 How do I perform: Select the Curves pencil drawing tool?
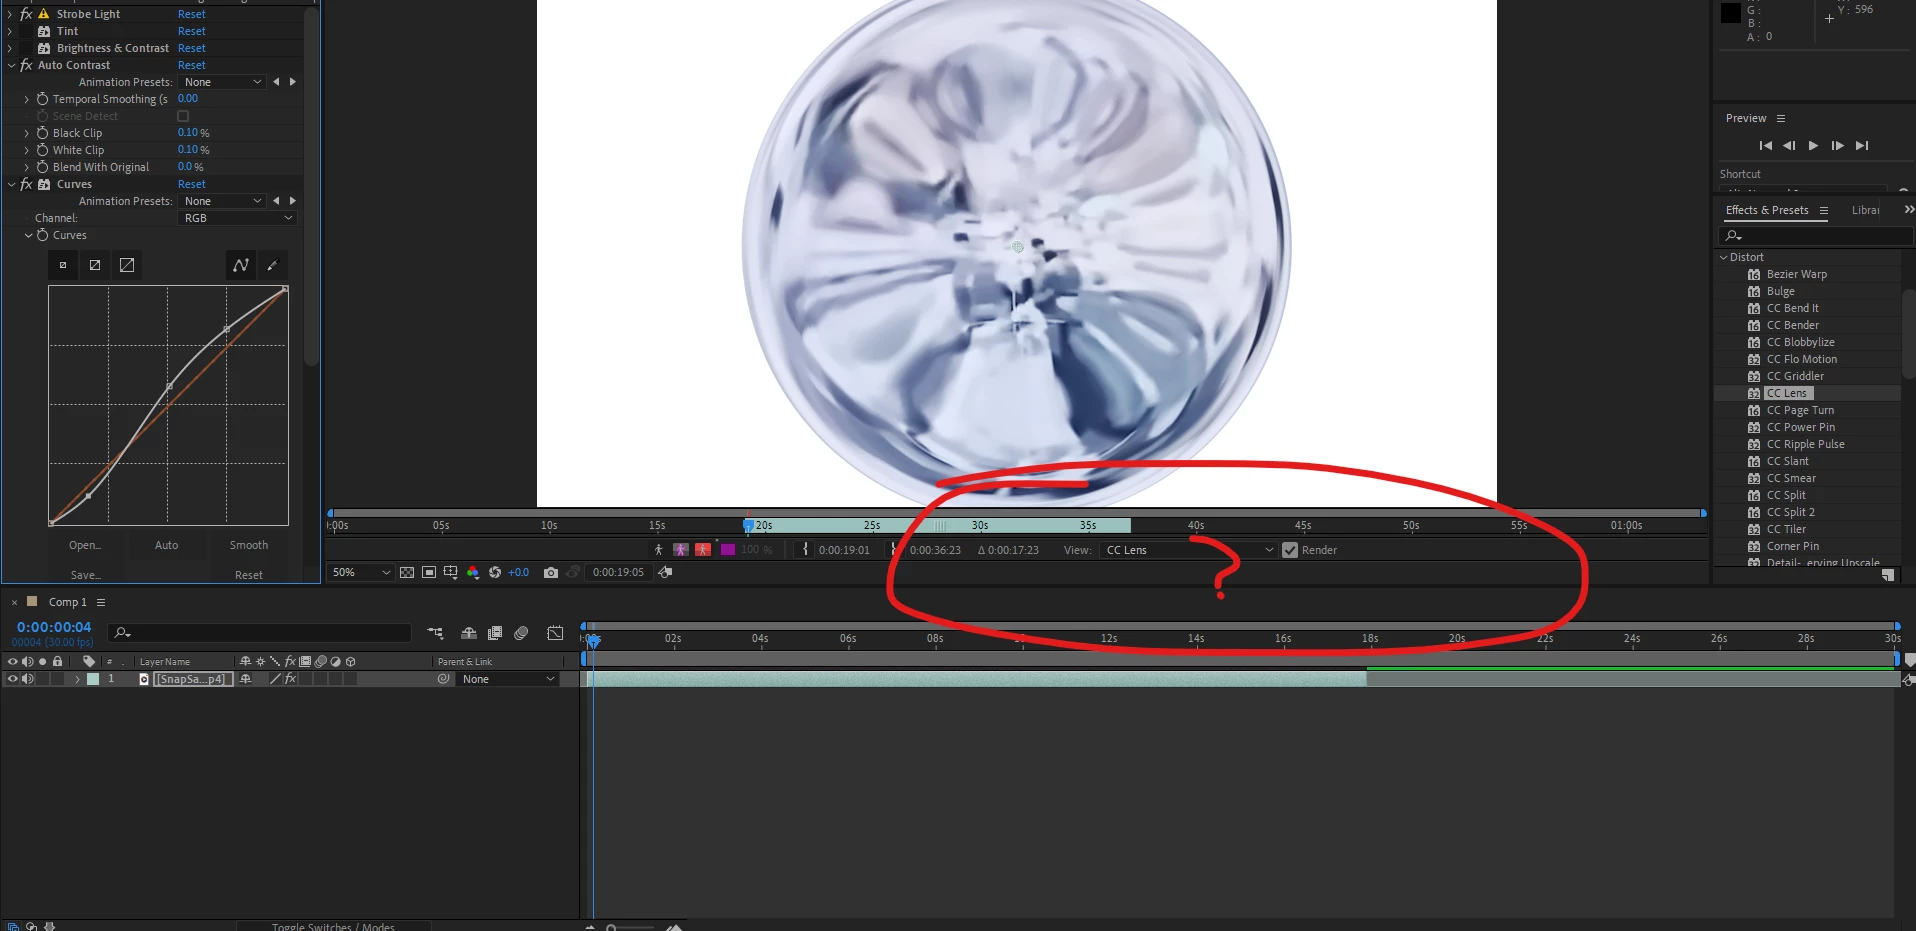pos(272,265)
